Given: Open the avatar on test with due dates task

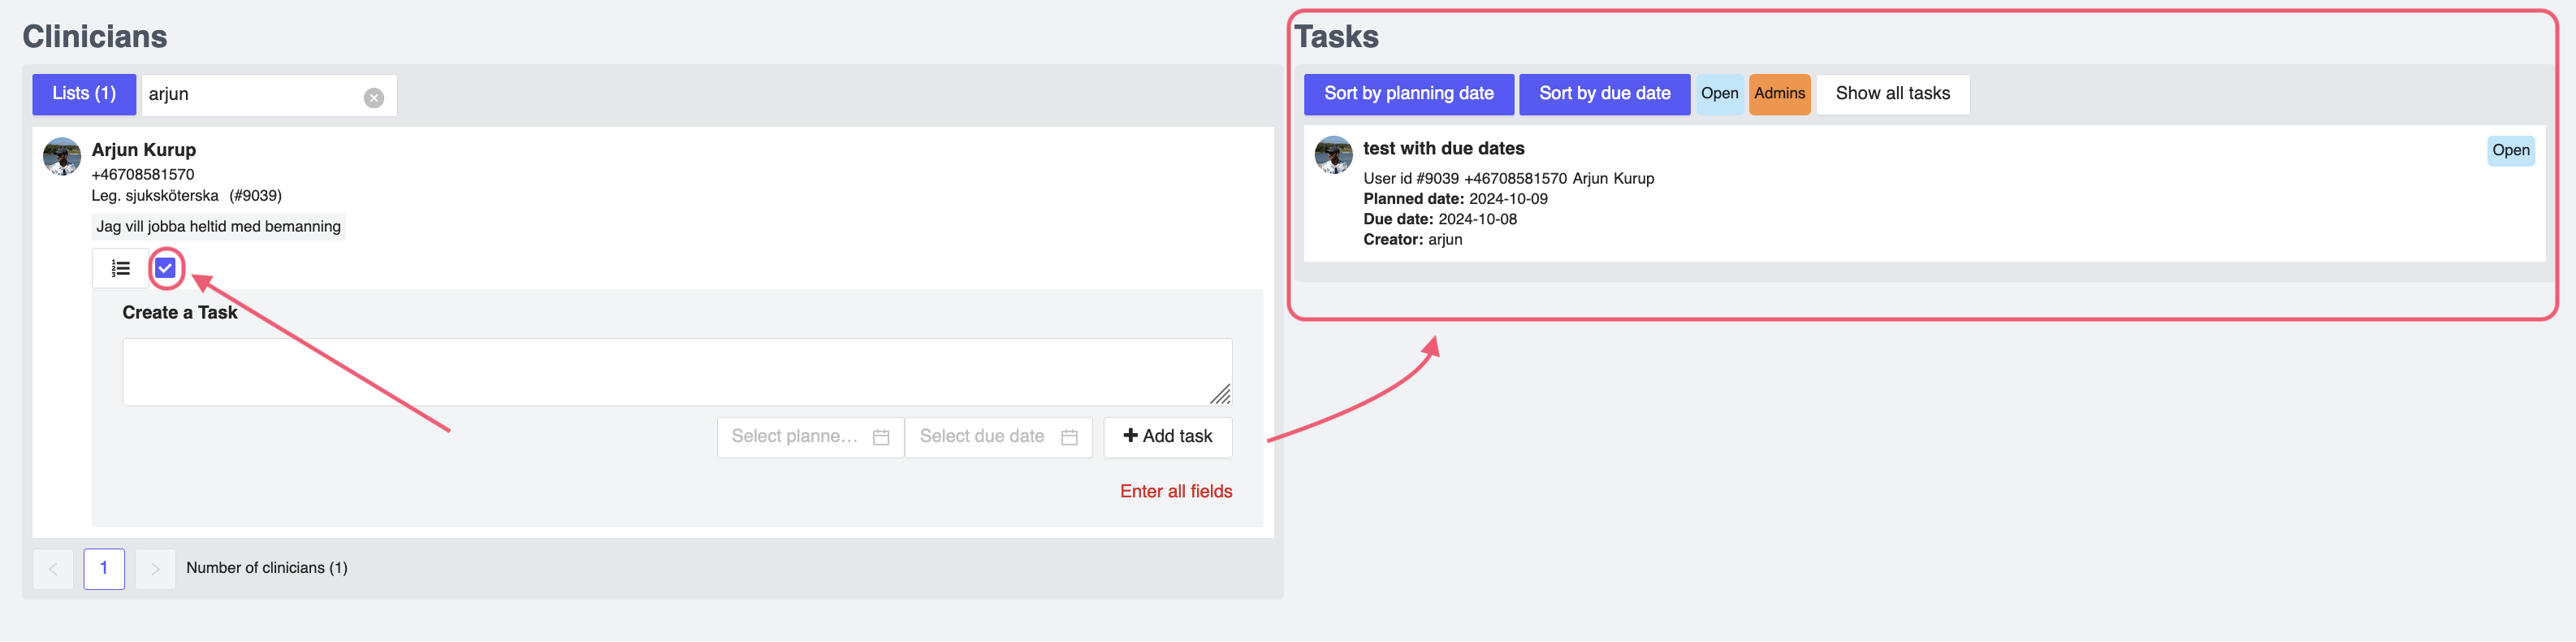Looking at the screenshot, I should pyautogui.click(x=1333, y=156).
